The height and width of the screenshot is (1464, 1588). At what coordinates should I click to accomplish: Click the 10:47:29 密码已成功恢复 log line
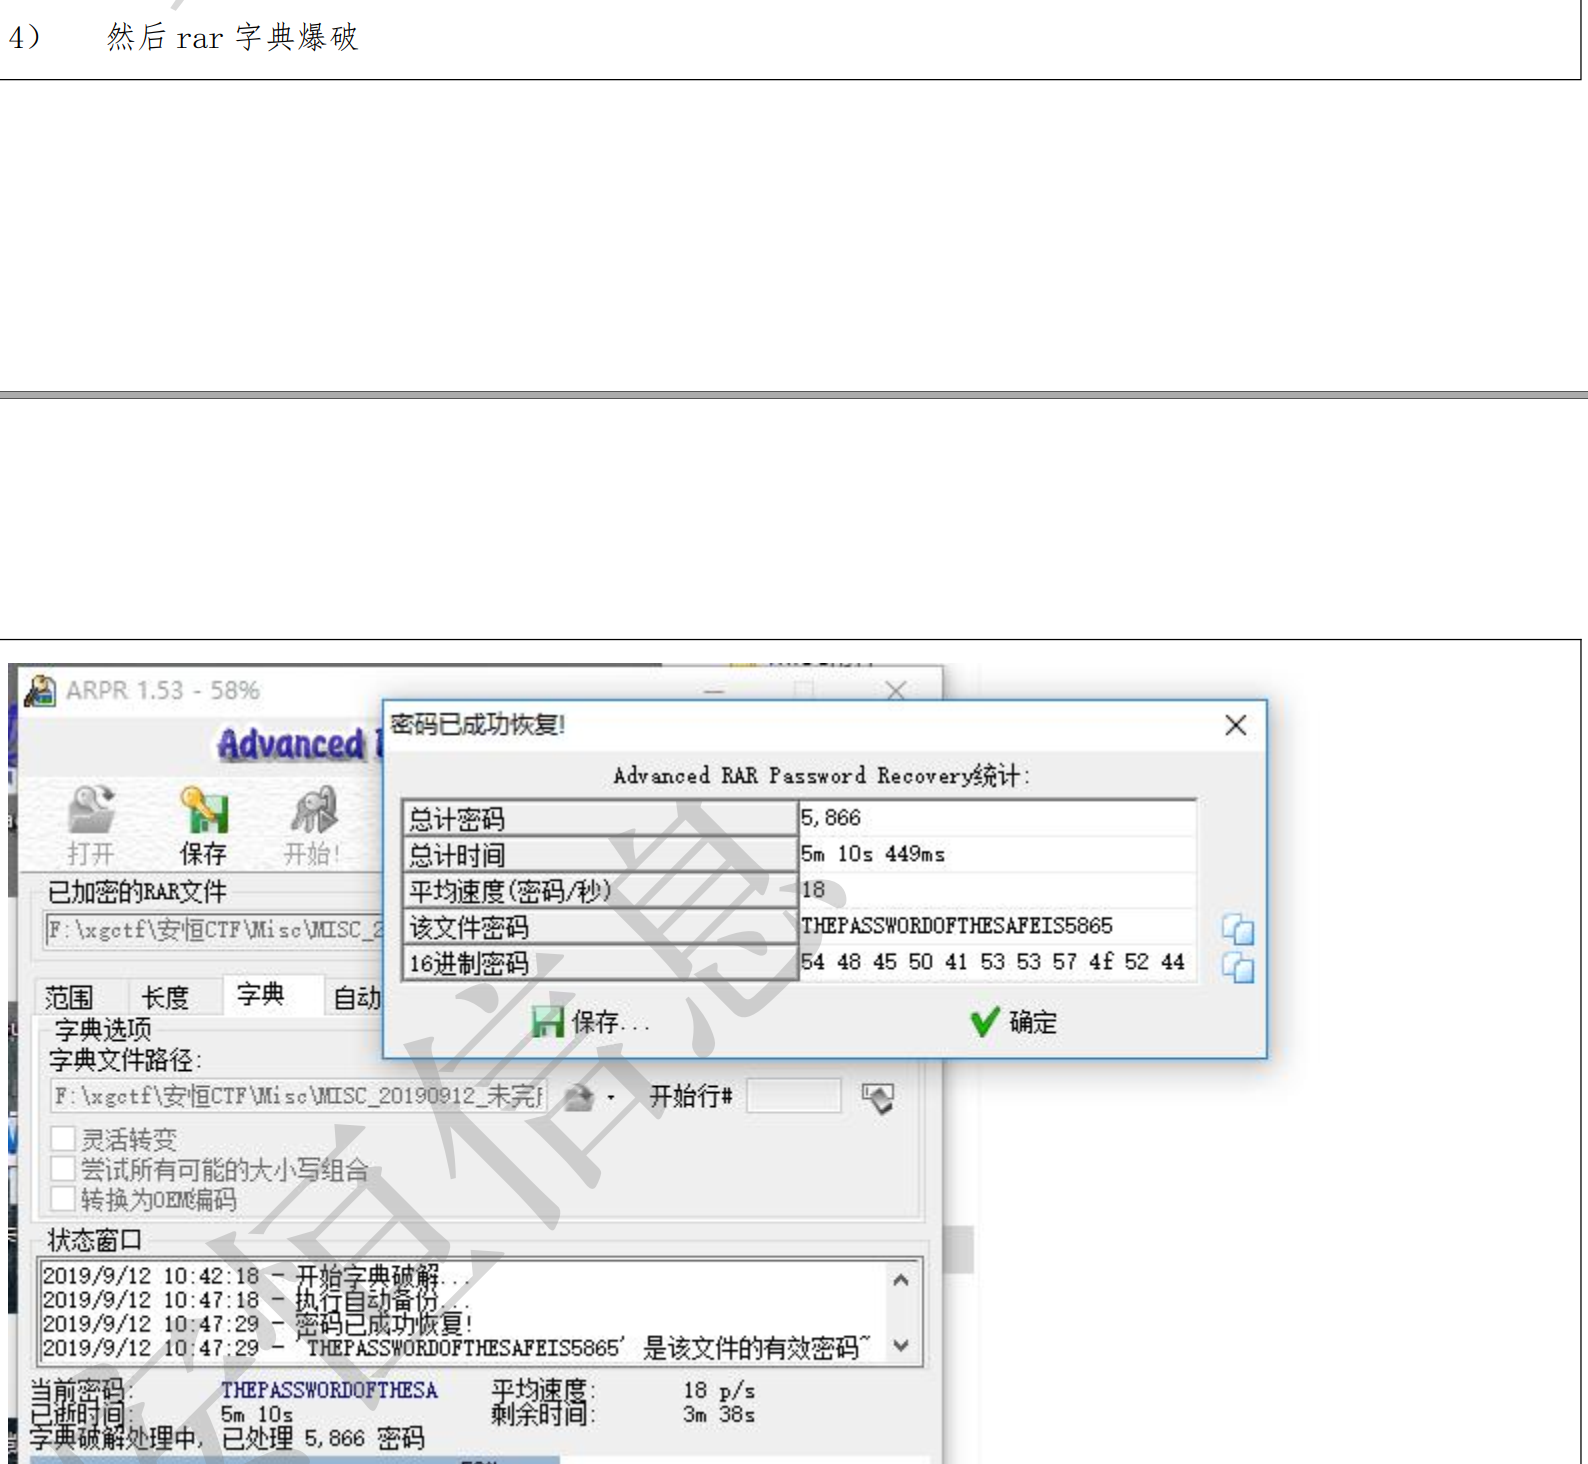tap(258, 1324)
